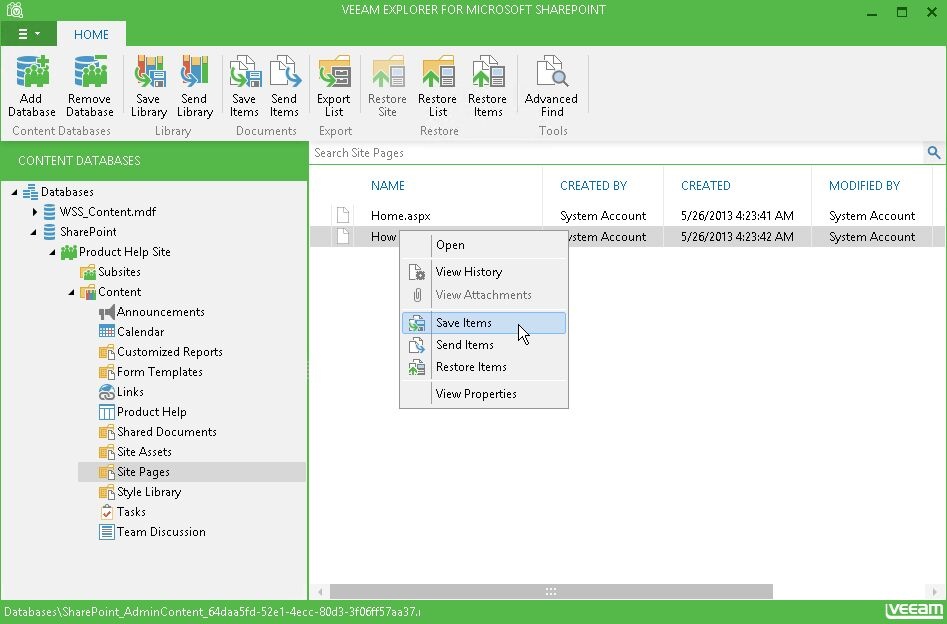
Task: Sort by the NAME column header
Action: 388,185
